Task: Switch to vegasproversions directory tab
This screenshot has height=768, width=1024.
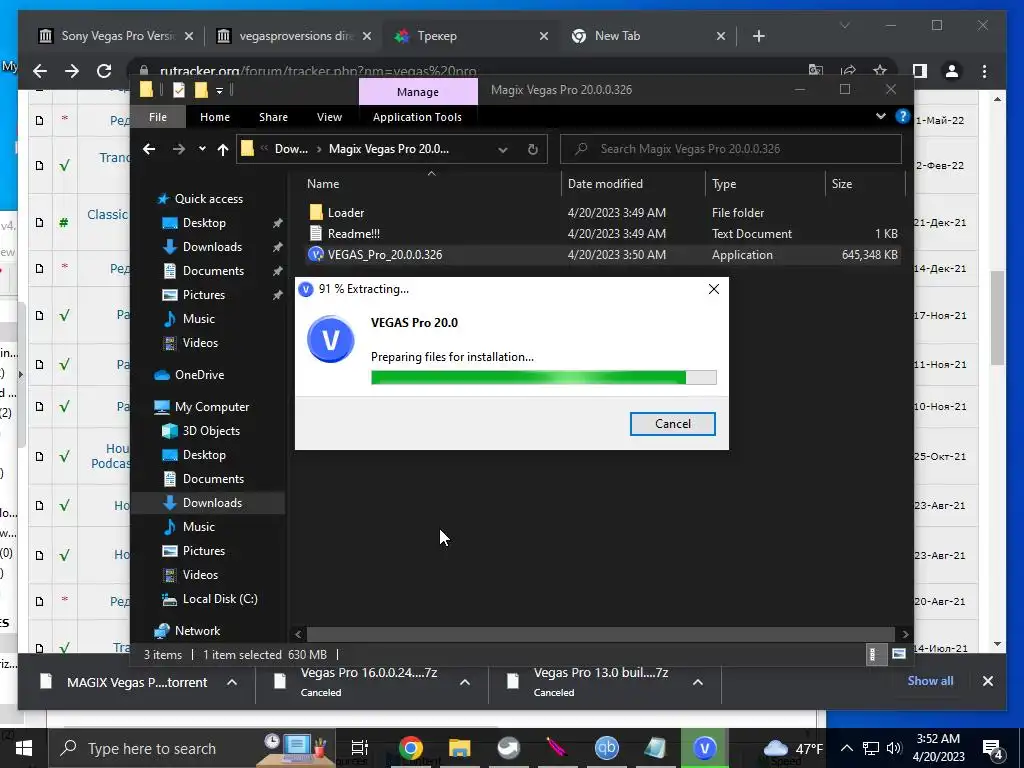Action: 295,36
